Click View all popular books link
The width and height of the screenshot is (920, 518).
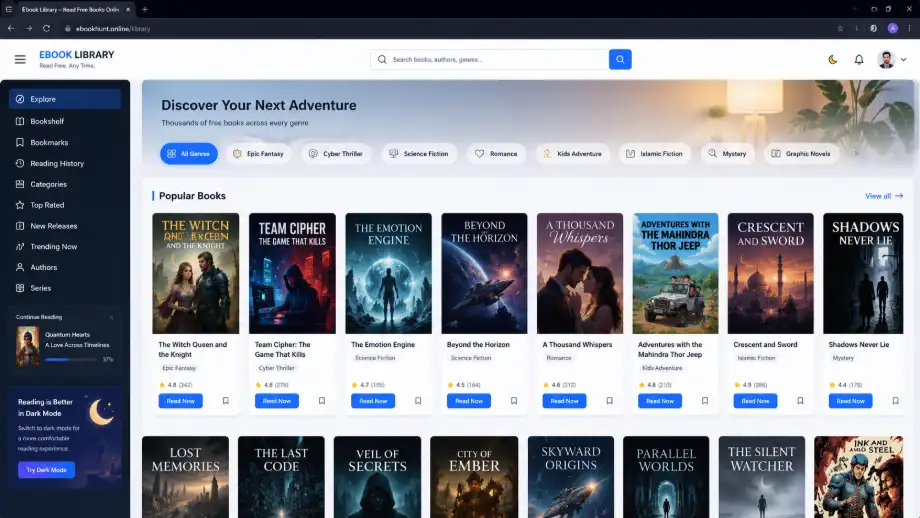[x=884, y=196]
